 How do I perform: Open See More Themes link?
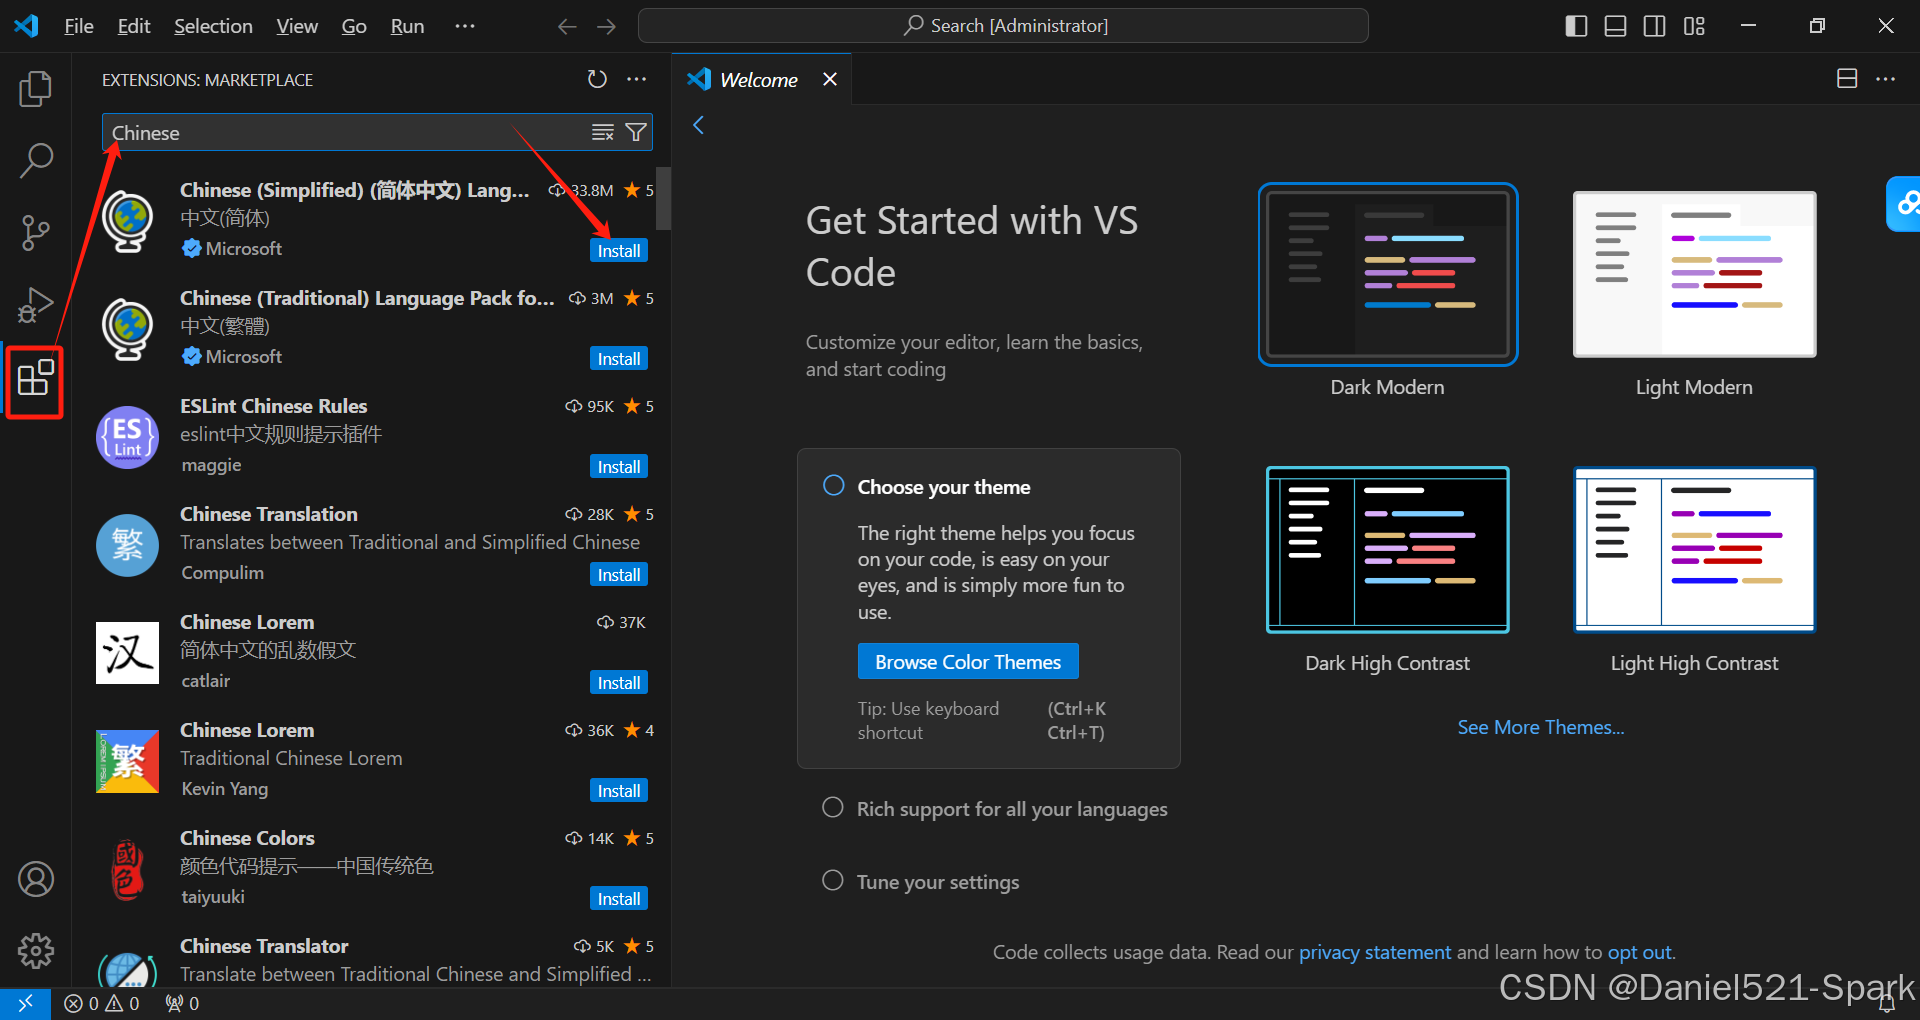click(x=1541, y=727)
